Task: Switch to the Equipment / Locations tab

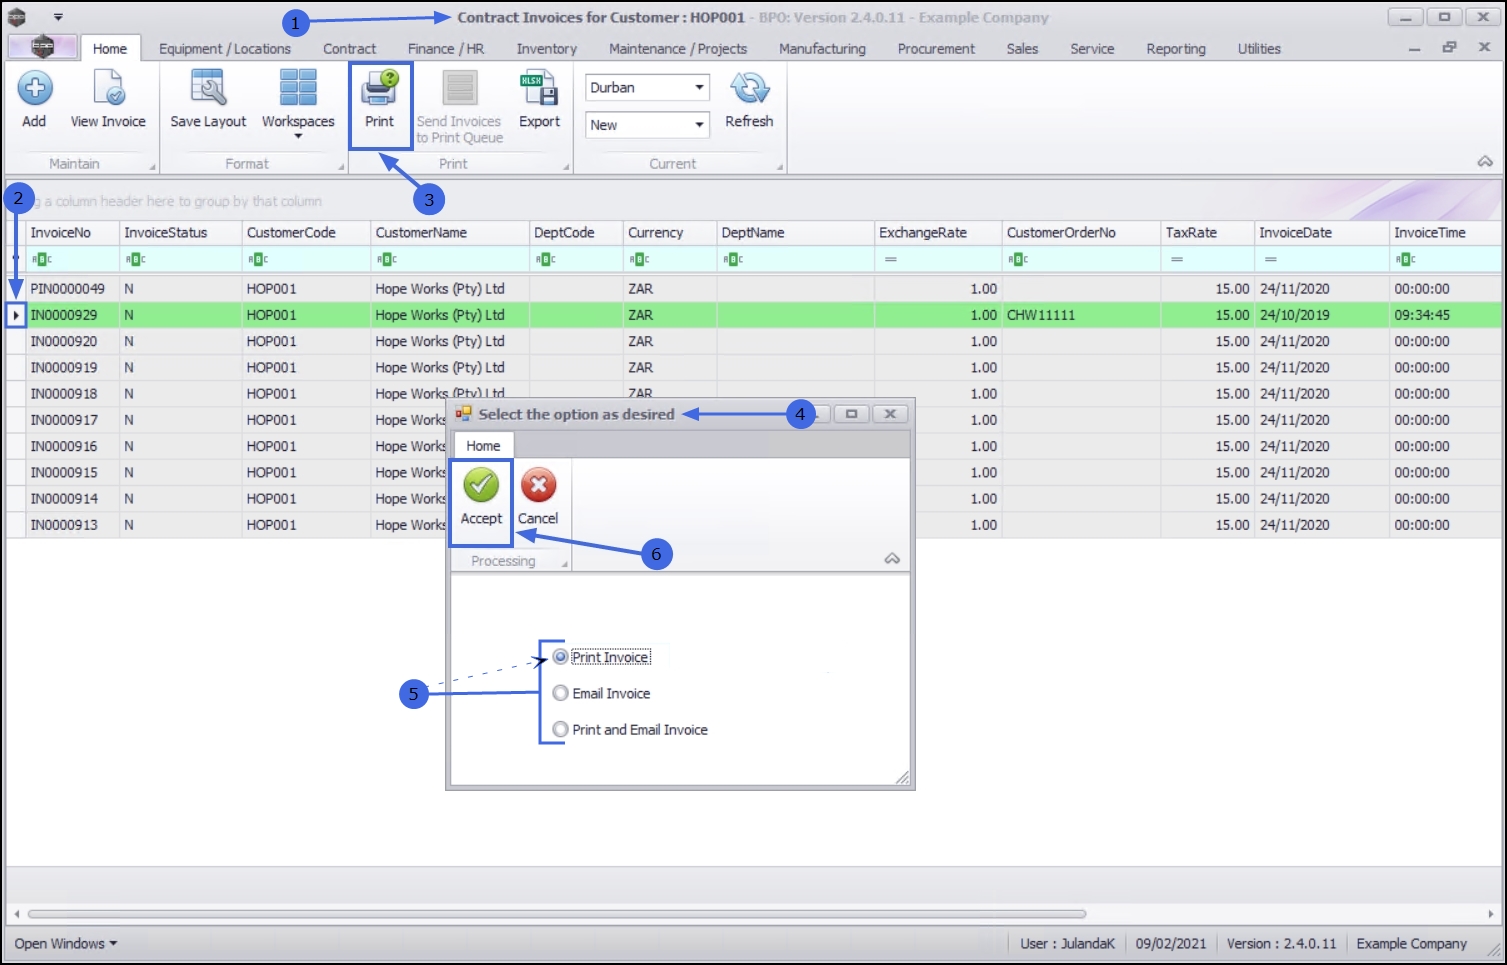Action: [x=225, y=48]
